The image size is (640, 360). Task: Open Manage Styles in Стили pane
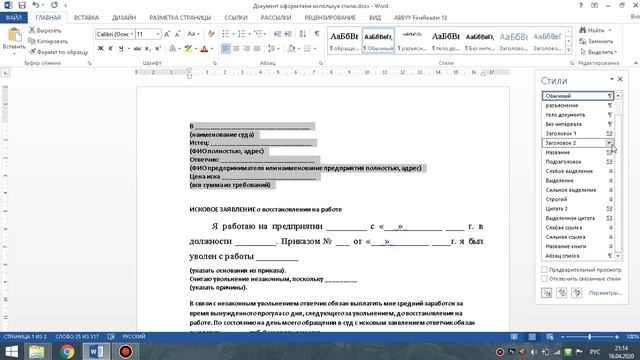tap(577, 293)
